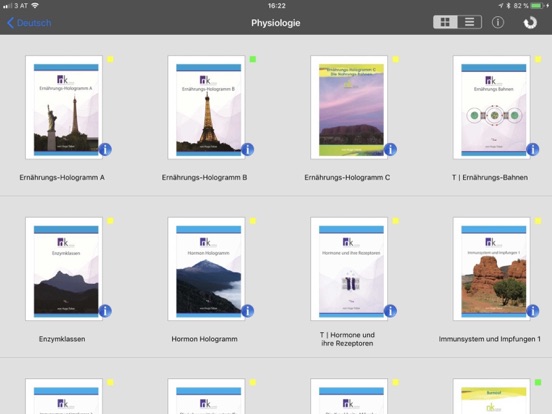The height and width of the screenshot is (414, 552).
Task: Open Immunsystem und Impfungen 1 cover
Action: pos(491,269)
